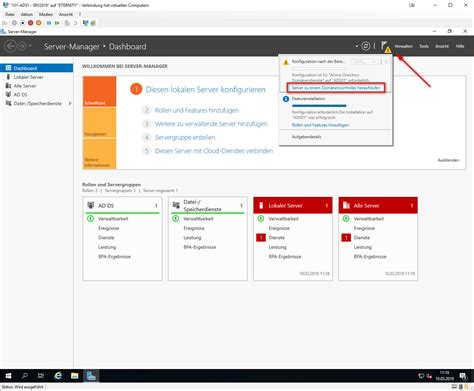Select the Weitere Informationen tile
474x391 pixels.
point(100,154)
